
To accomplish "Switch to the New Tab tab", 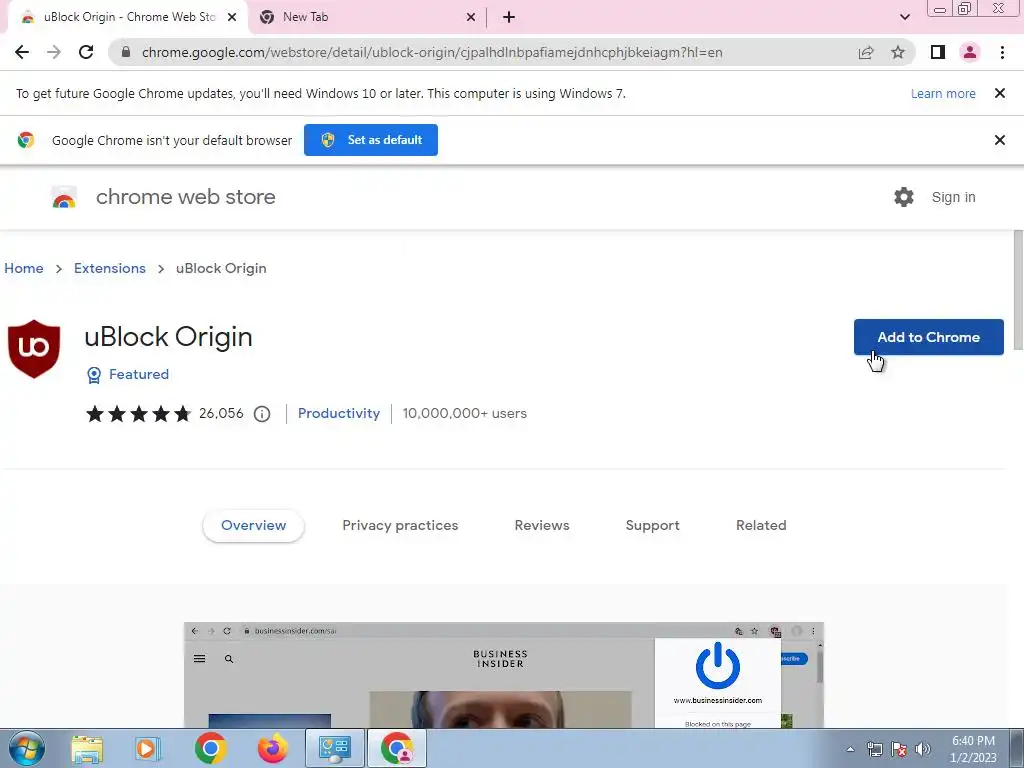I will [x=368, y=18].
